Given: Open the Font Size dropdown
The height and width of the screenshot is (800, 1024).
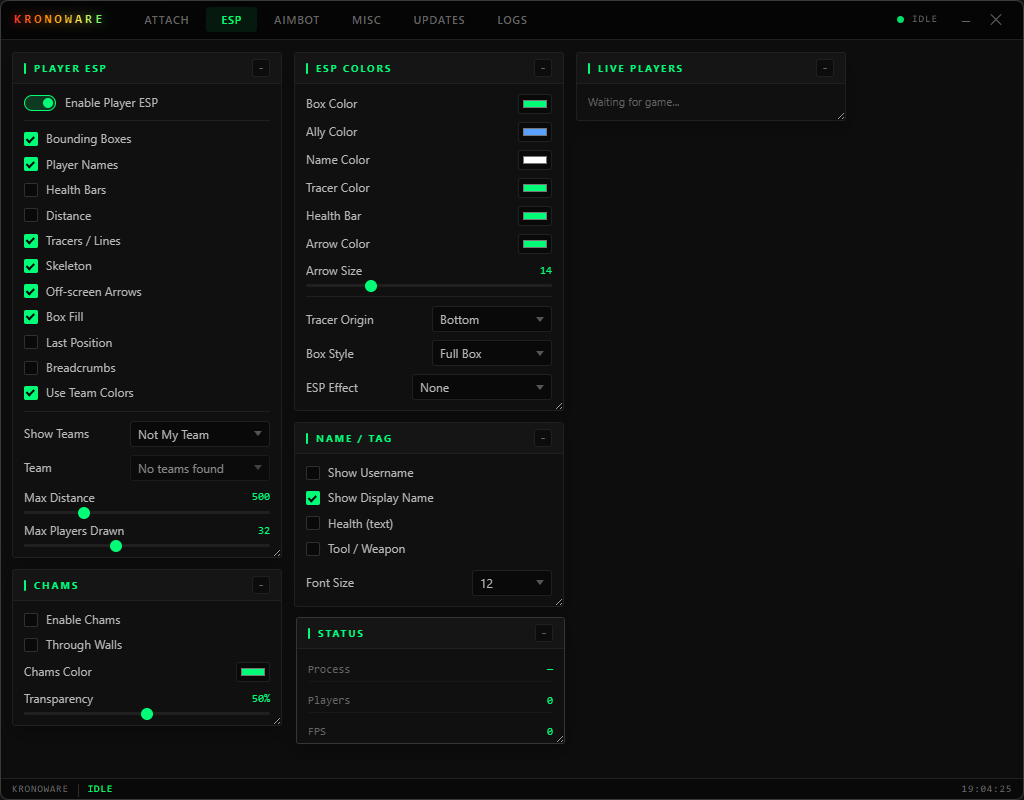Looking at the screenshot, I should tap(512, 583).
